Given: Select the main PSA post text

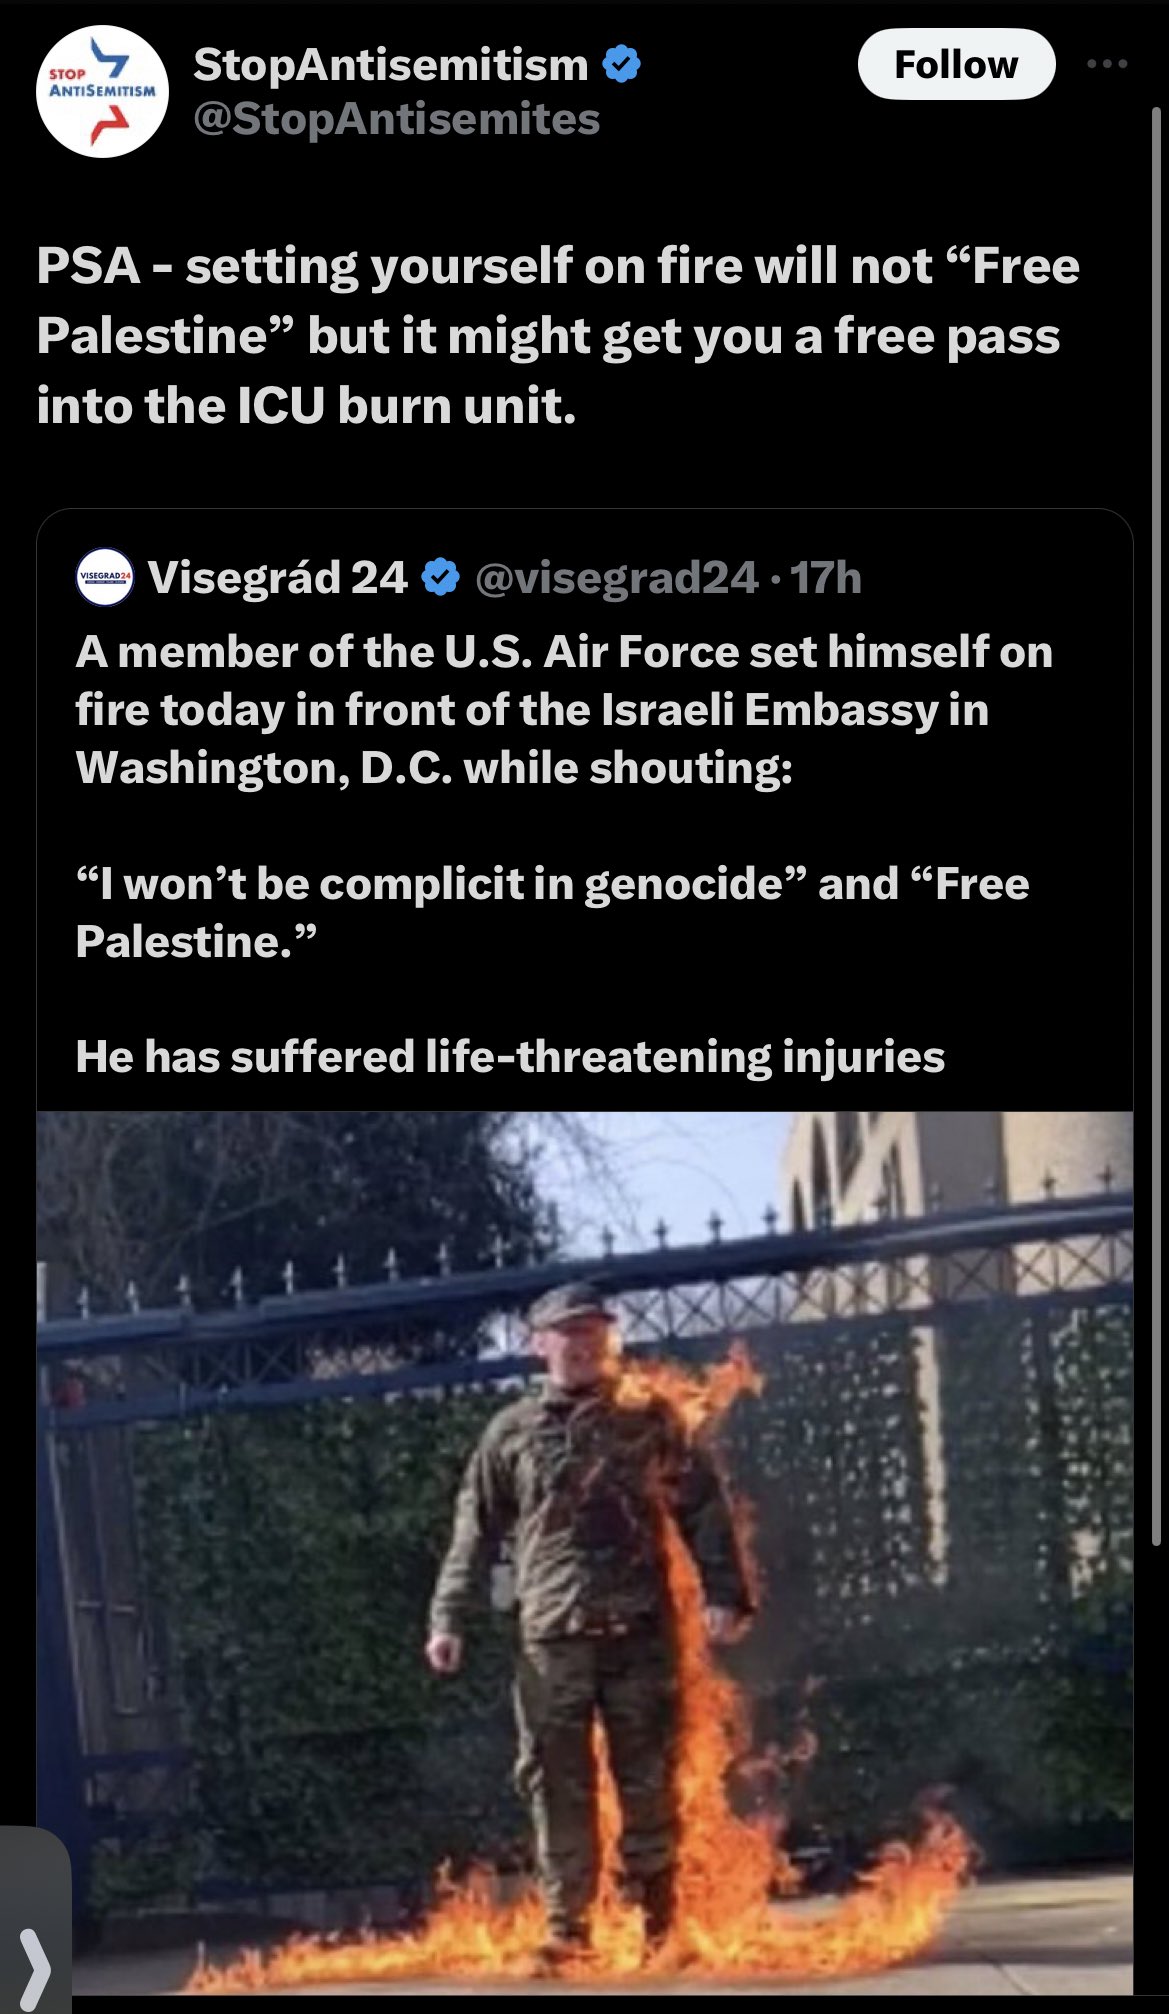Looking at the screenshot, I should click(558, 336).
